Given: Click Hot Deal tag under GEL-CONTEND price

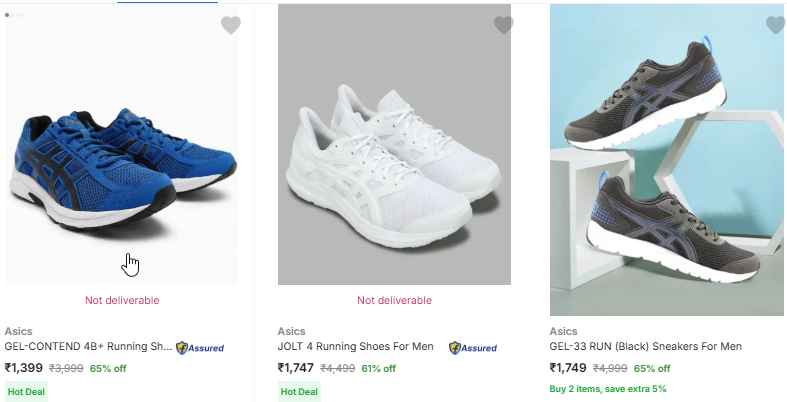Looking at the screenshot, I should 26,391.
